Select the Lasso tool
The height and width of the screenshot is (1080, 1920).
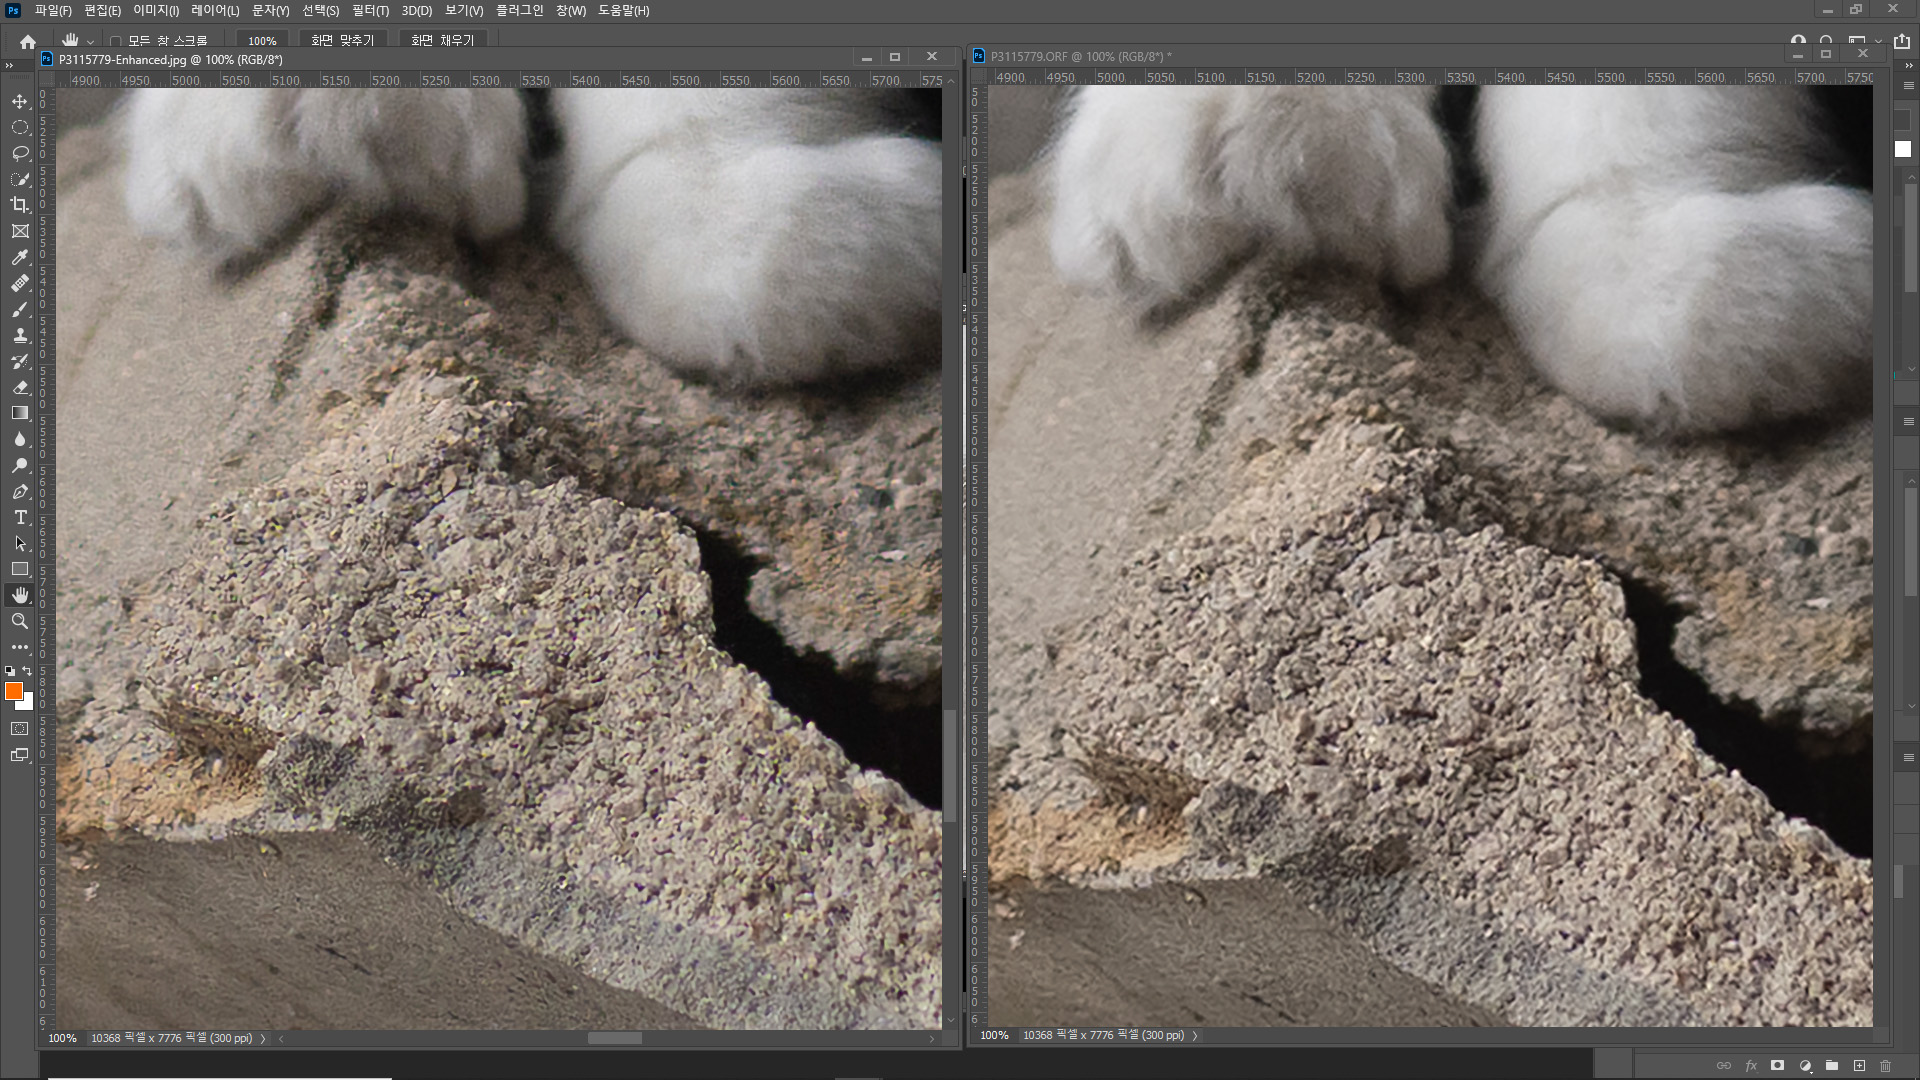[x=19, y=153]
